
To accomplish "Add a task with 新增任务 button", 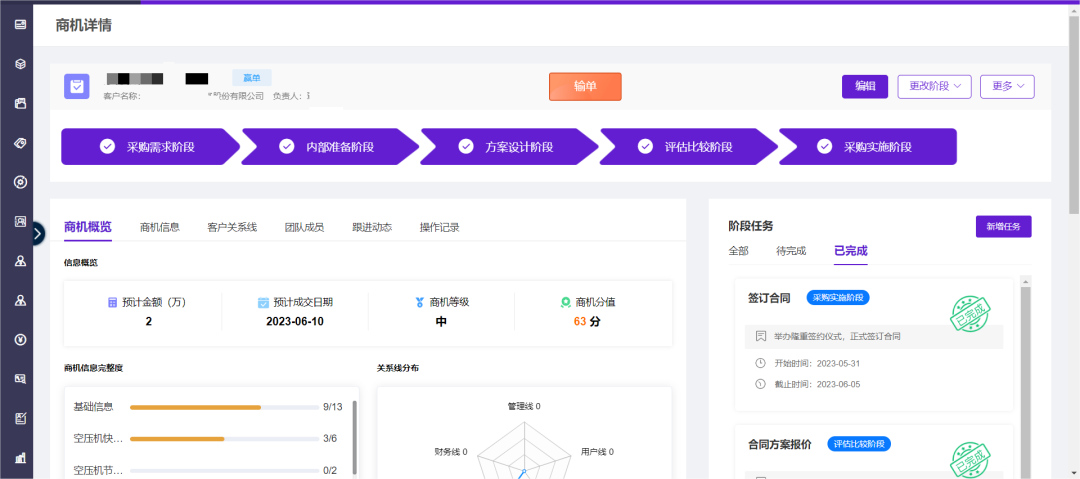I will click(1004, 227).
